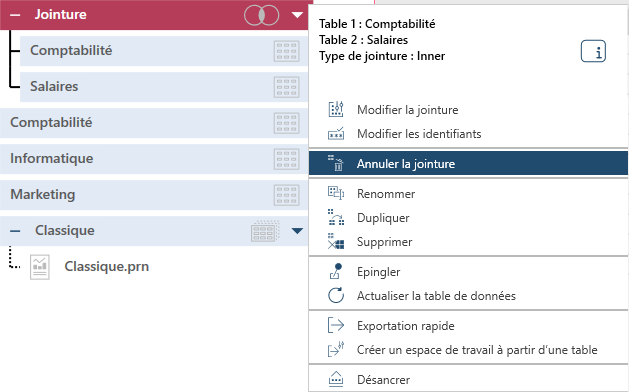Choose Annuler la jointure
Viewport: 629px width, 392px height.
click(468, 163)
